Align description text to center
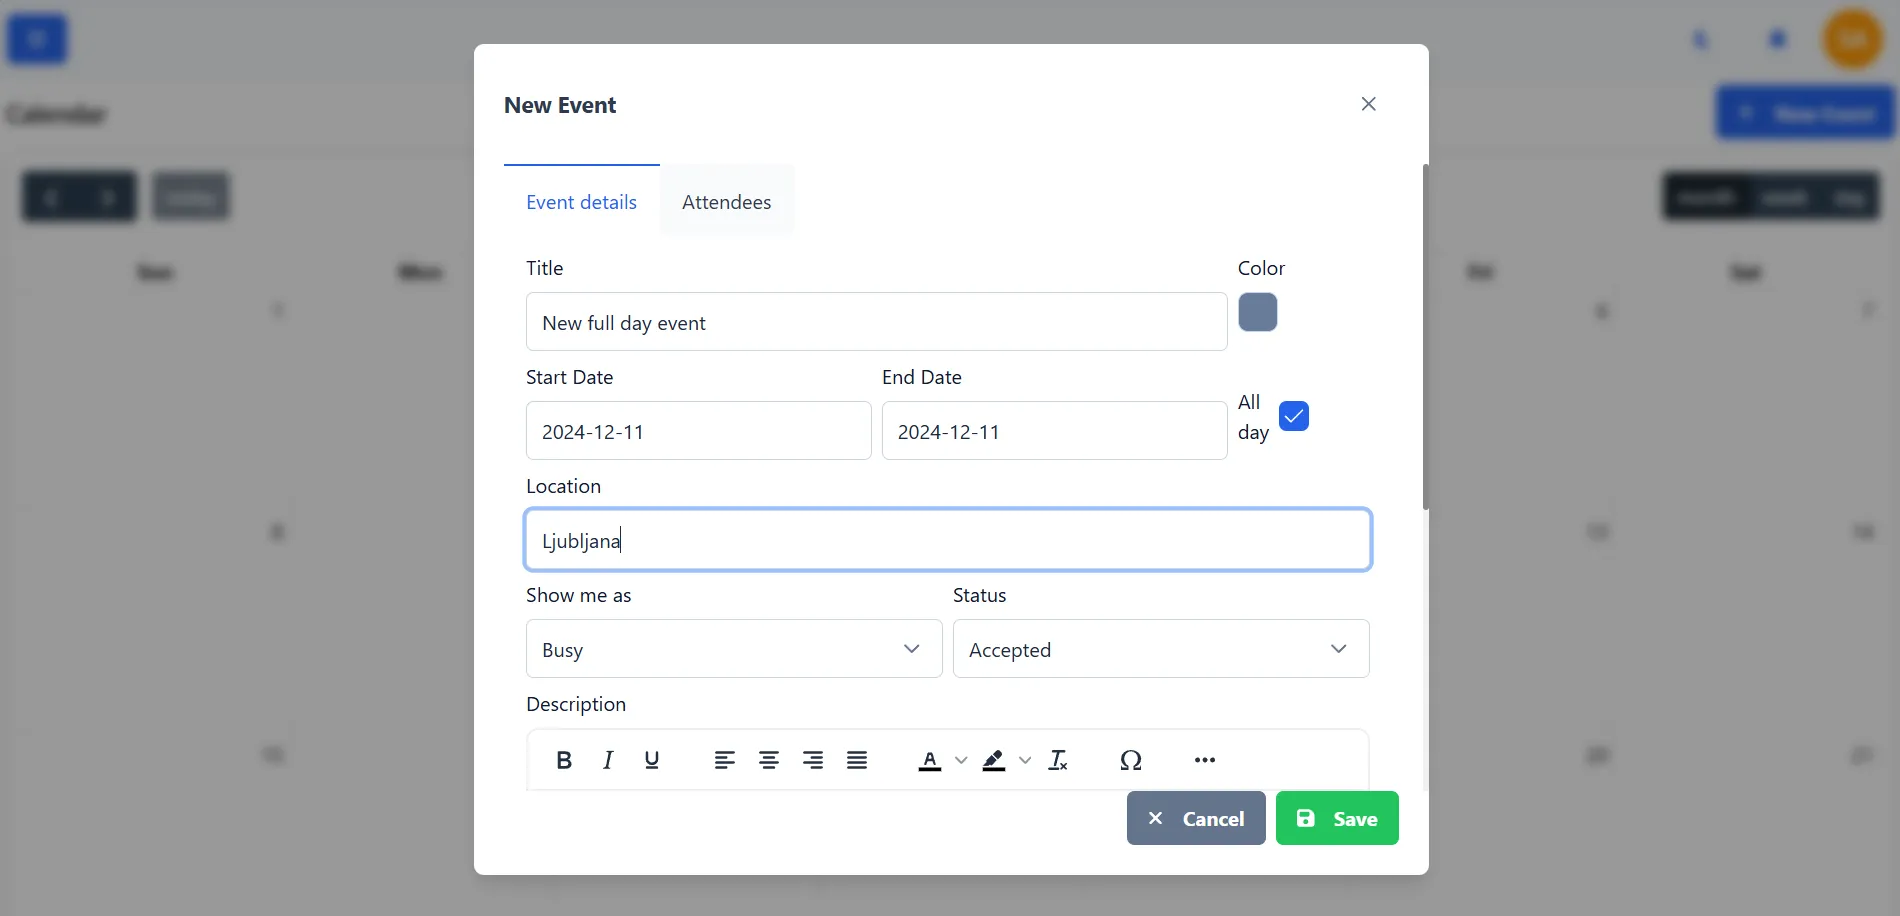Image resolution: width=1900 pixels, height=916 pixels. pos(768,760)
